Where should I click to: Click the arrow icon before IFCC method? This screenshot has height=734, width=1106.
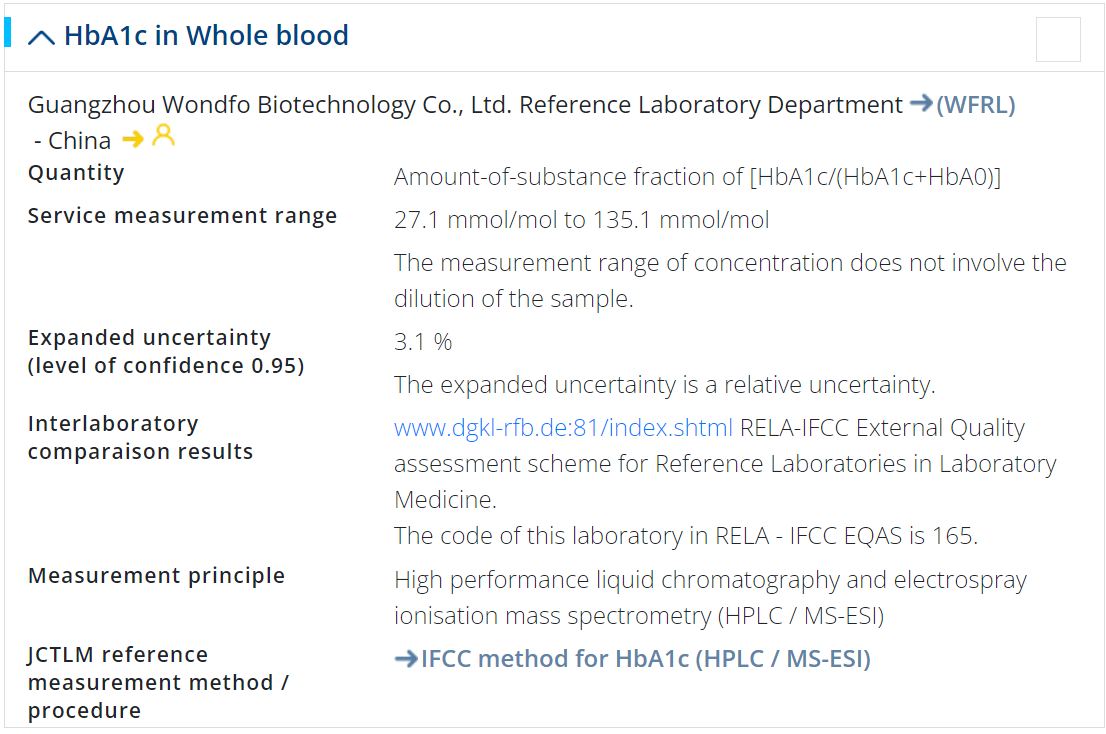(x=405, y=659)
